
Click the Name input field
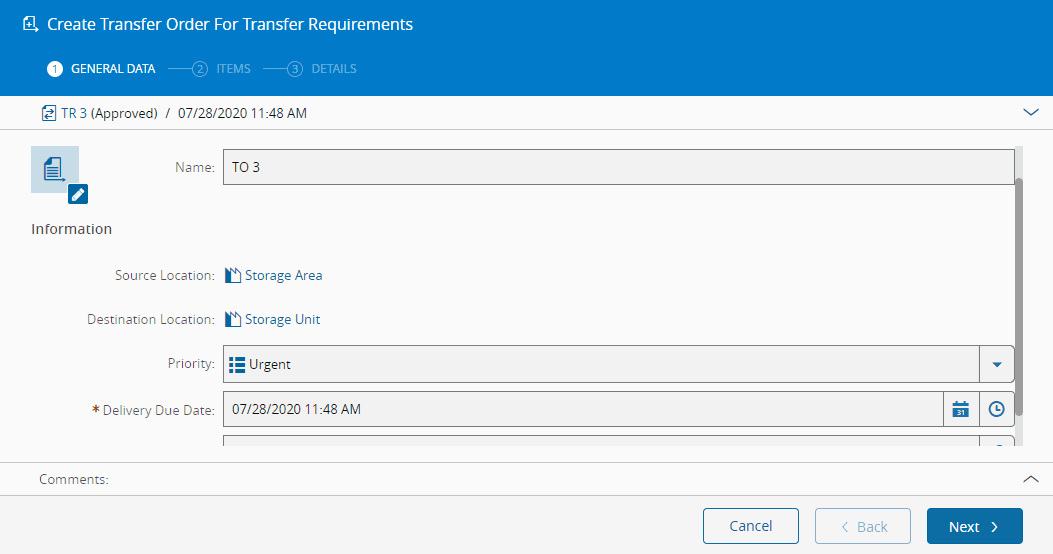(x=618, y=168)
